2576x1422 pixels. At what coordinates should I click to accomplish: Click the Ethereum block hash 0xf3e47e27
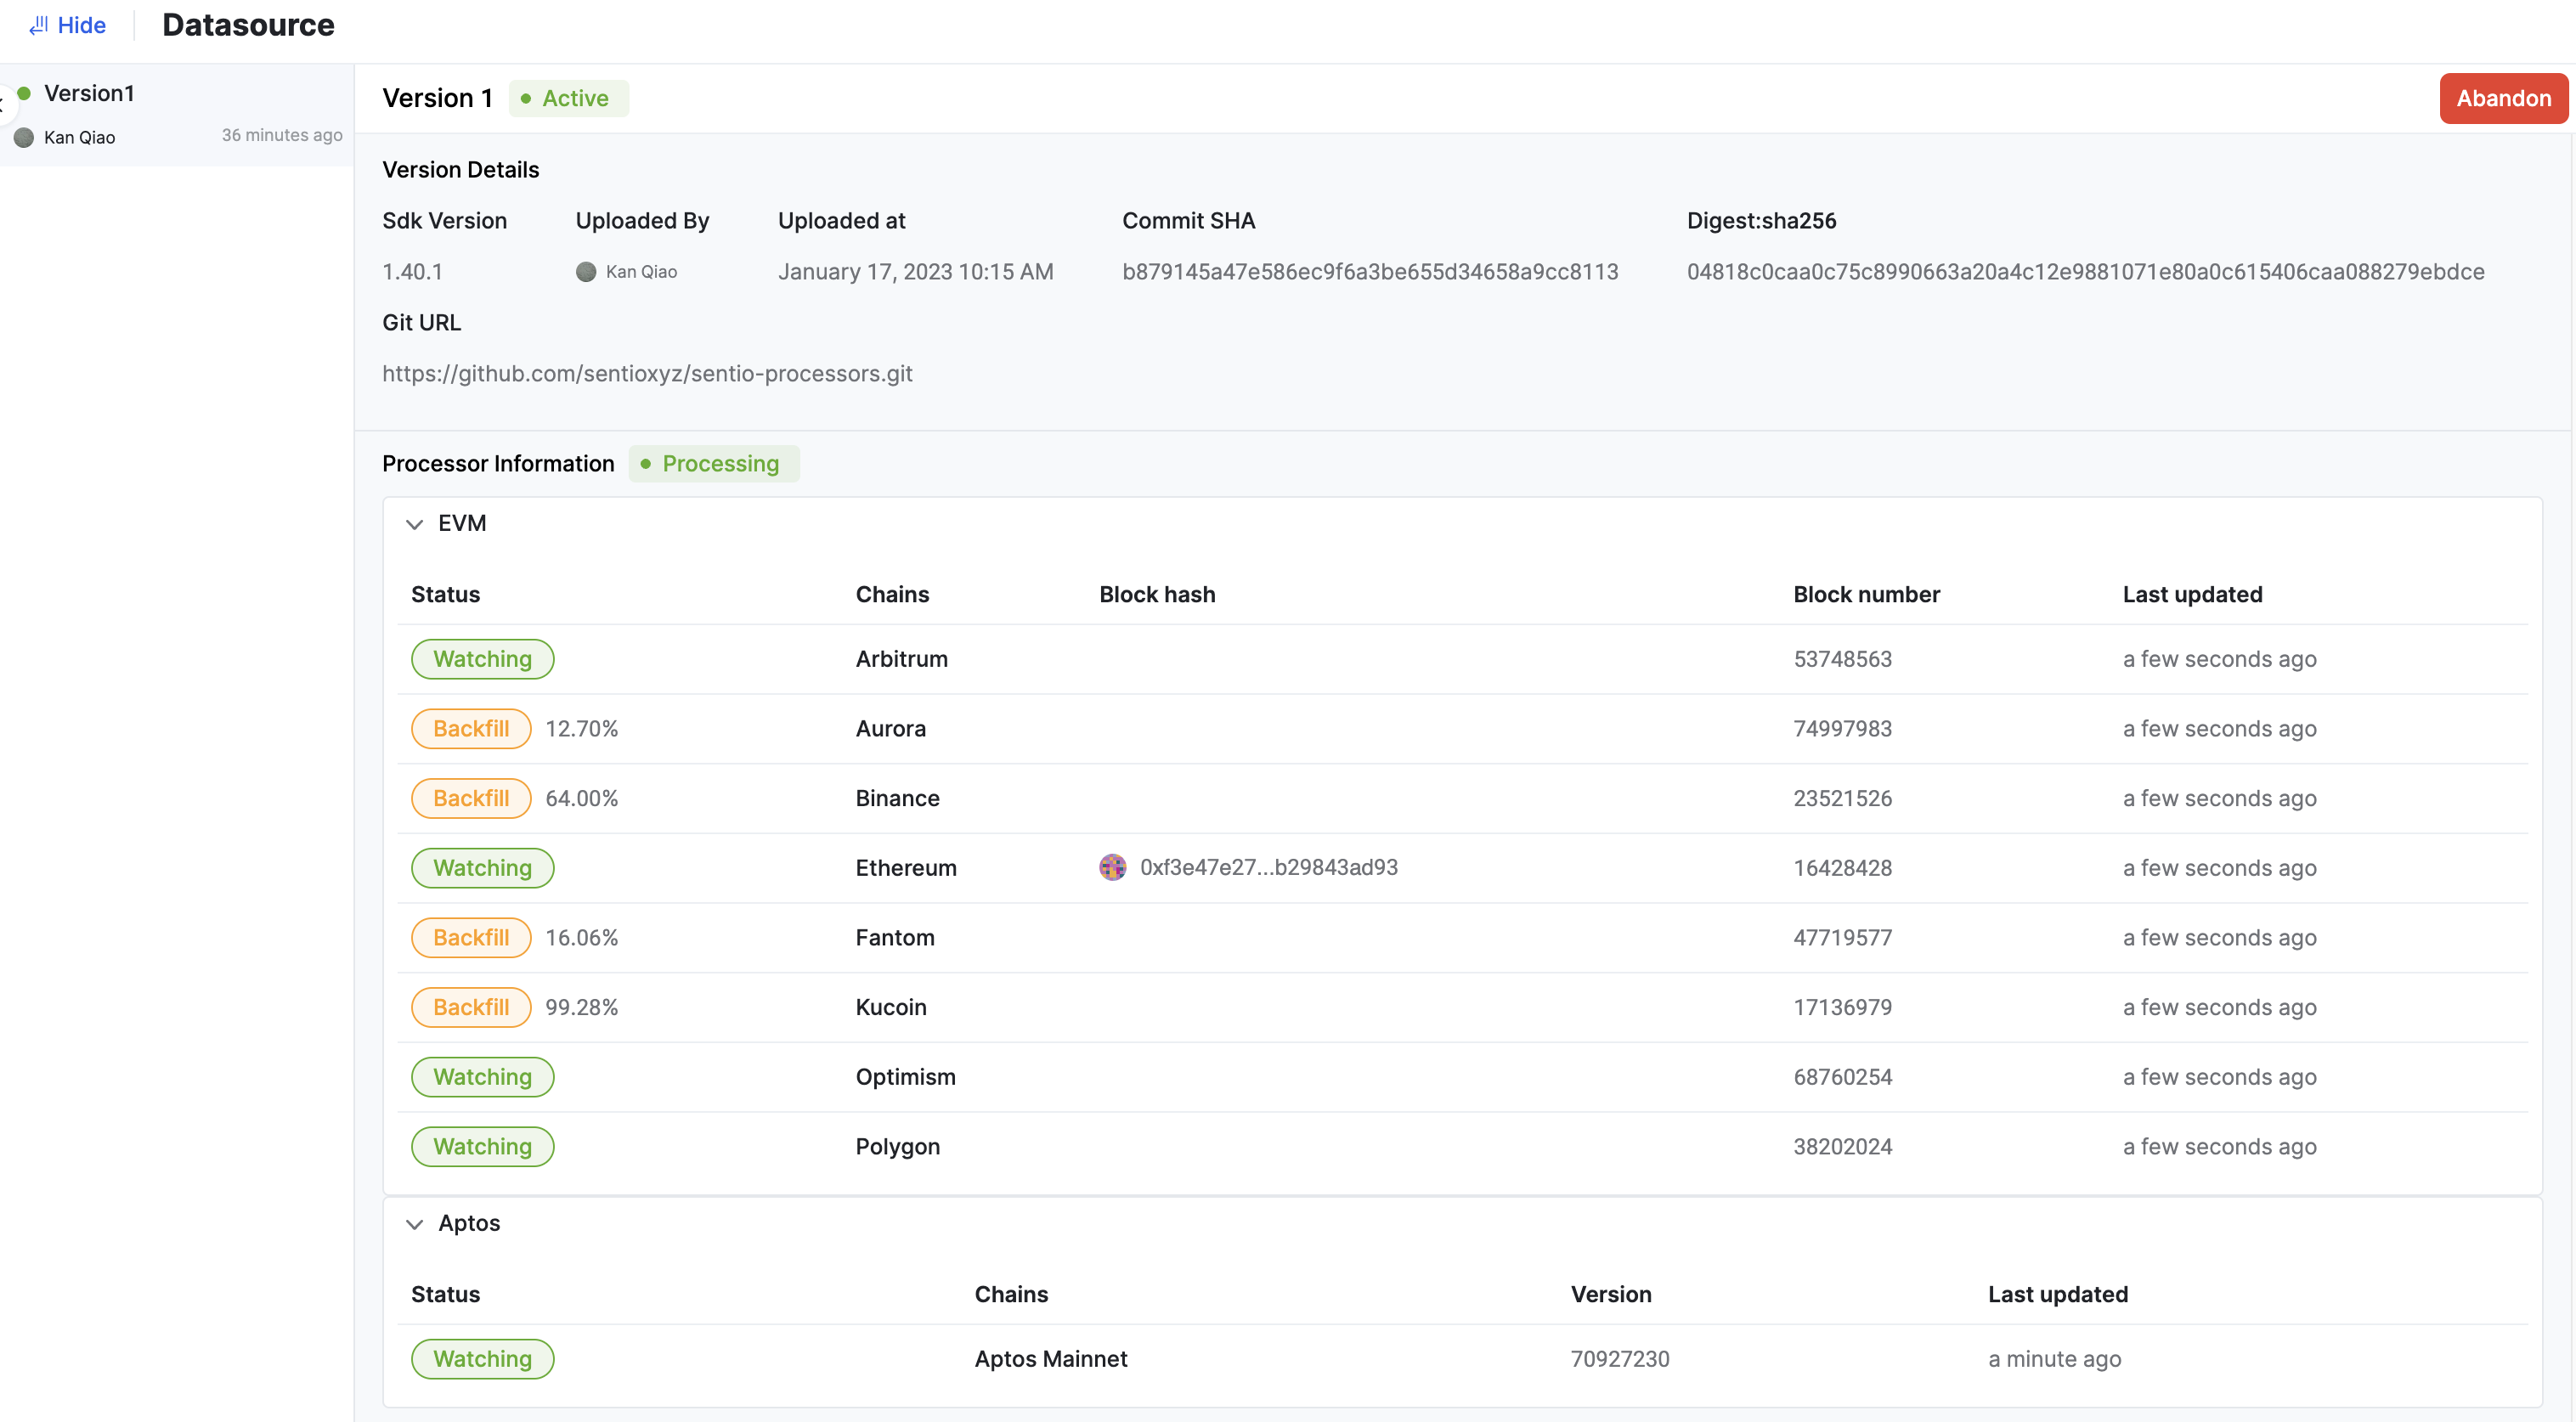click(1268, 867)
